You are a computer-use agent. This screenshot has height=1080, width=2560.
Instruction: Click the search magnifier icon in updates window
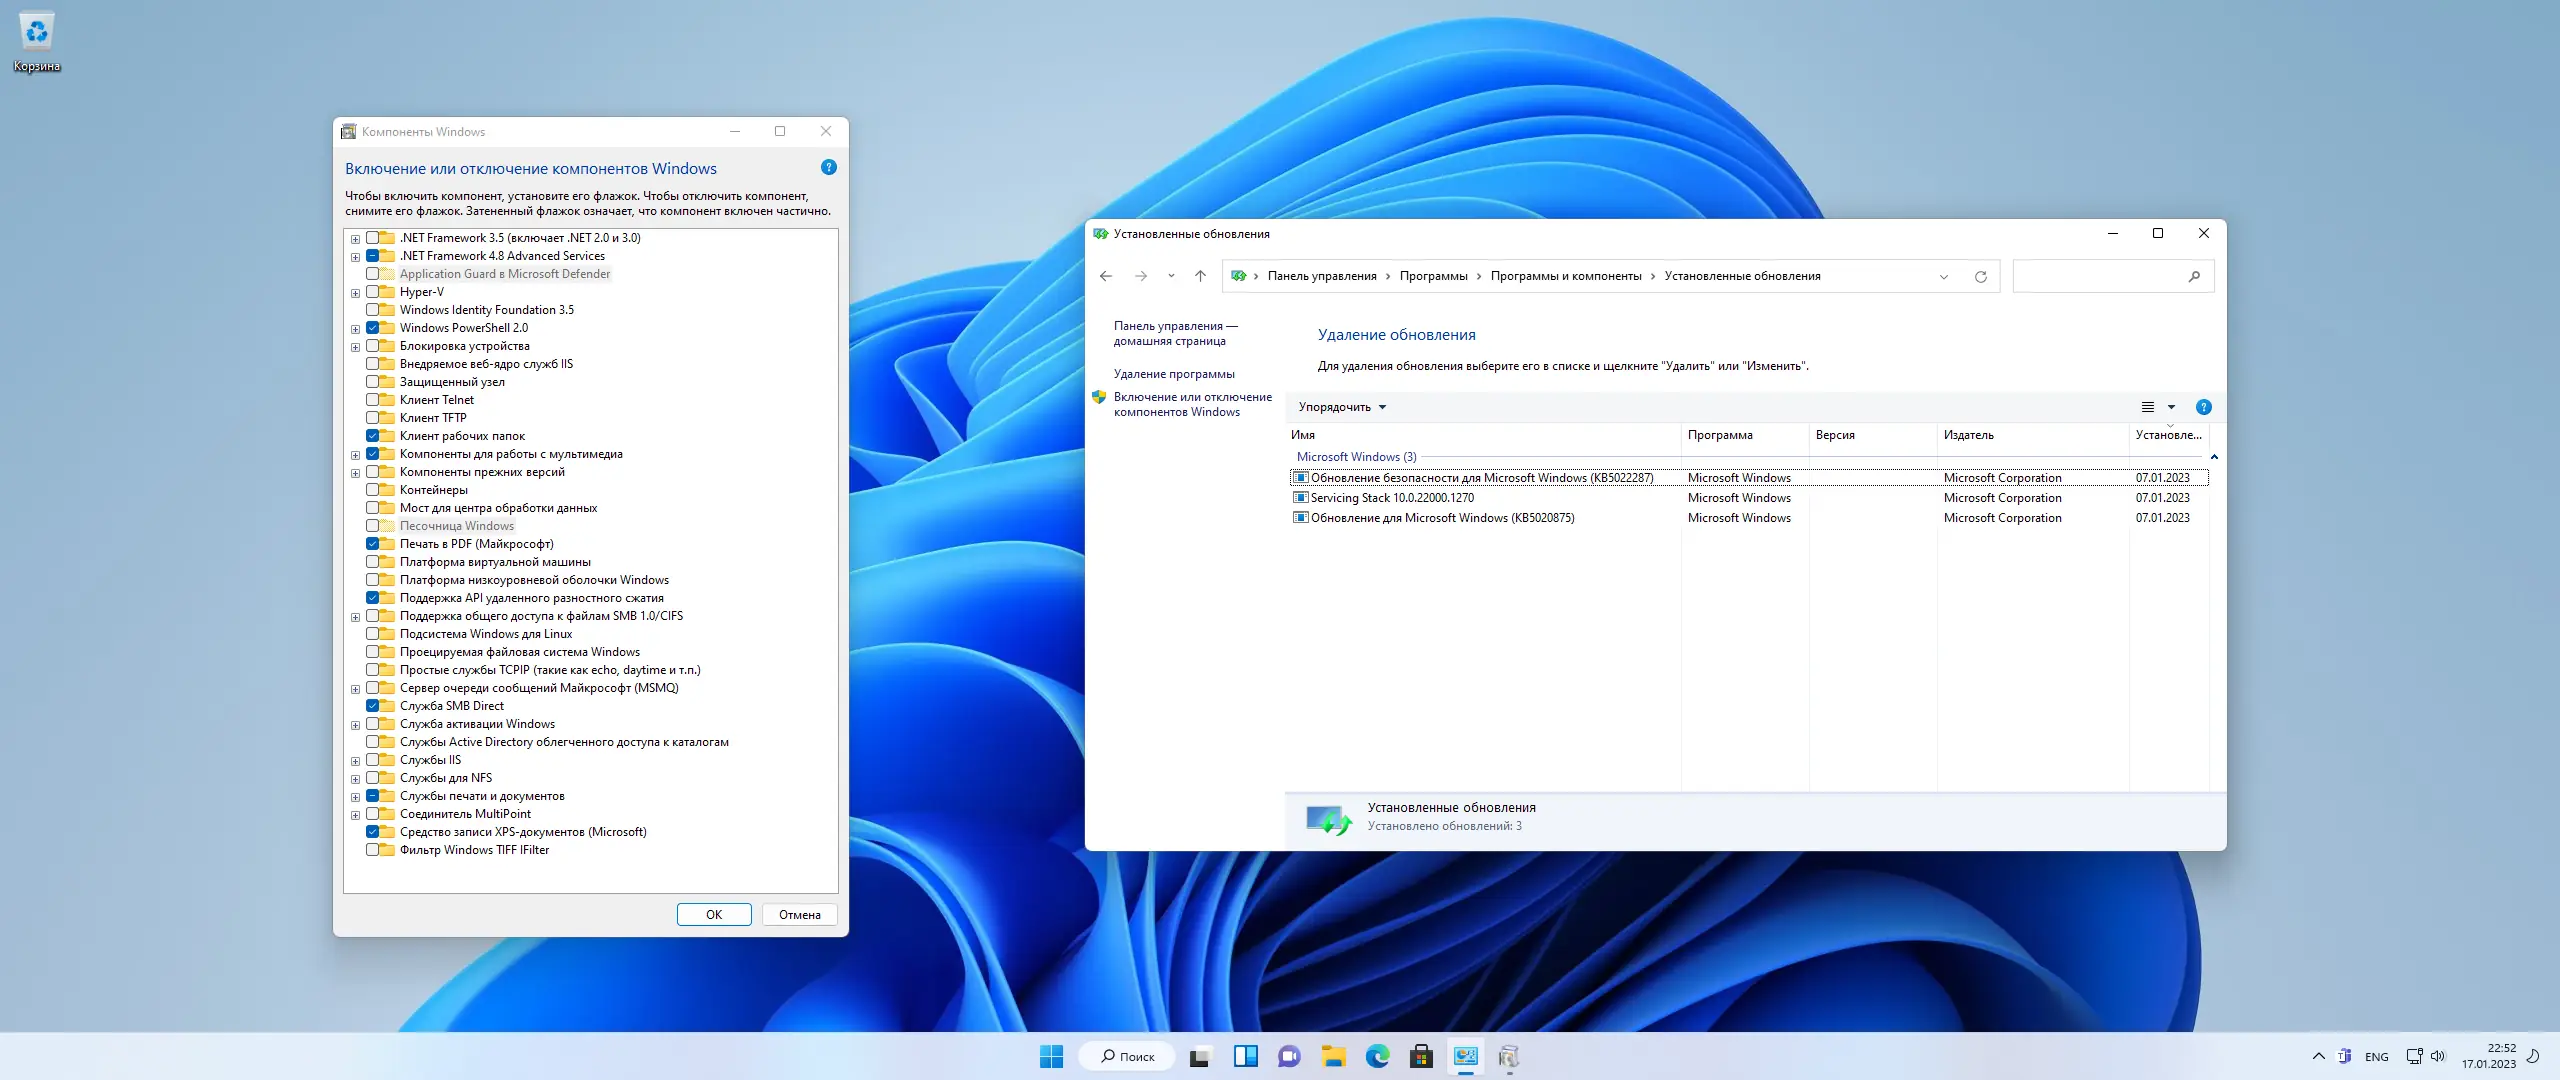point(2194,277)
